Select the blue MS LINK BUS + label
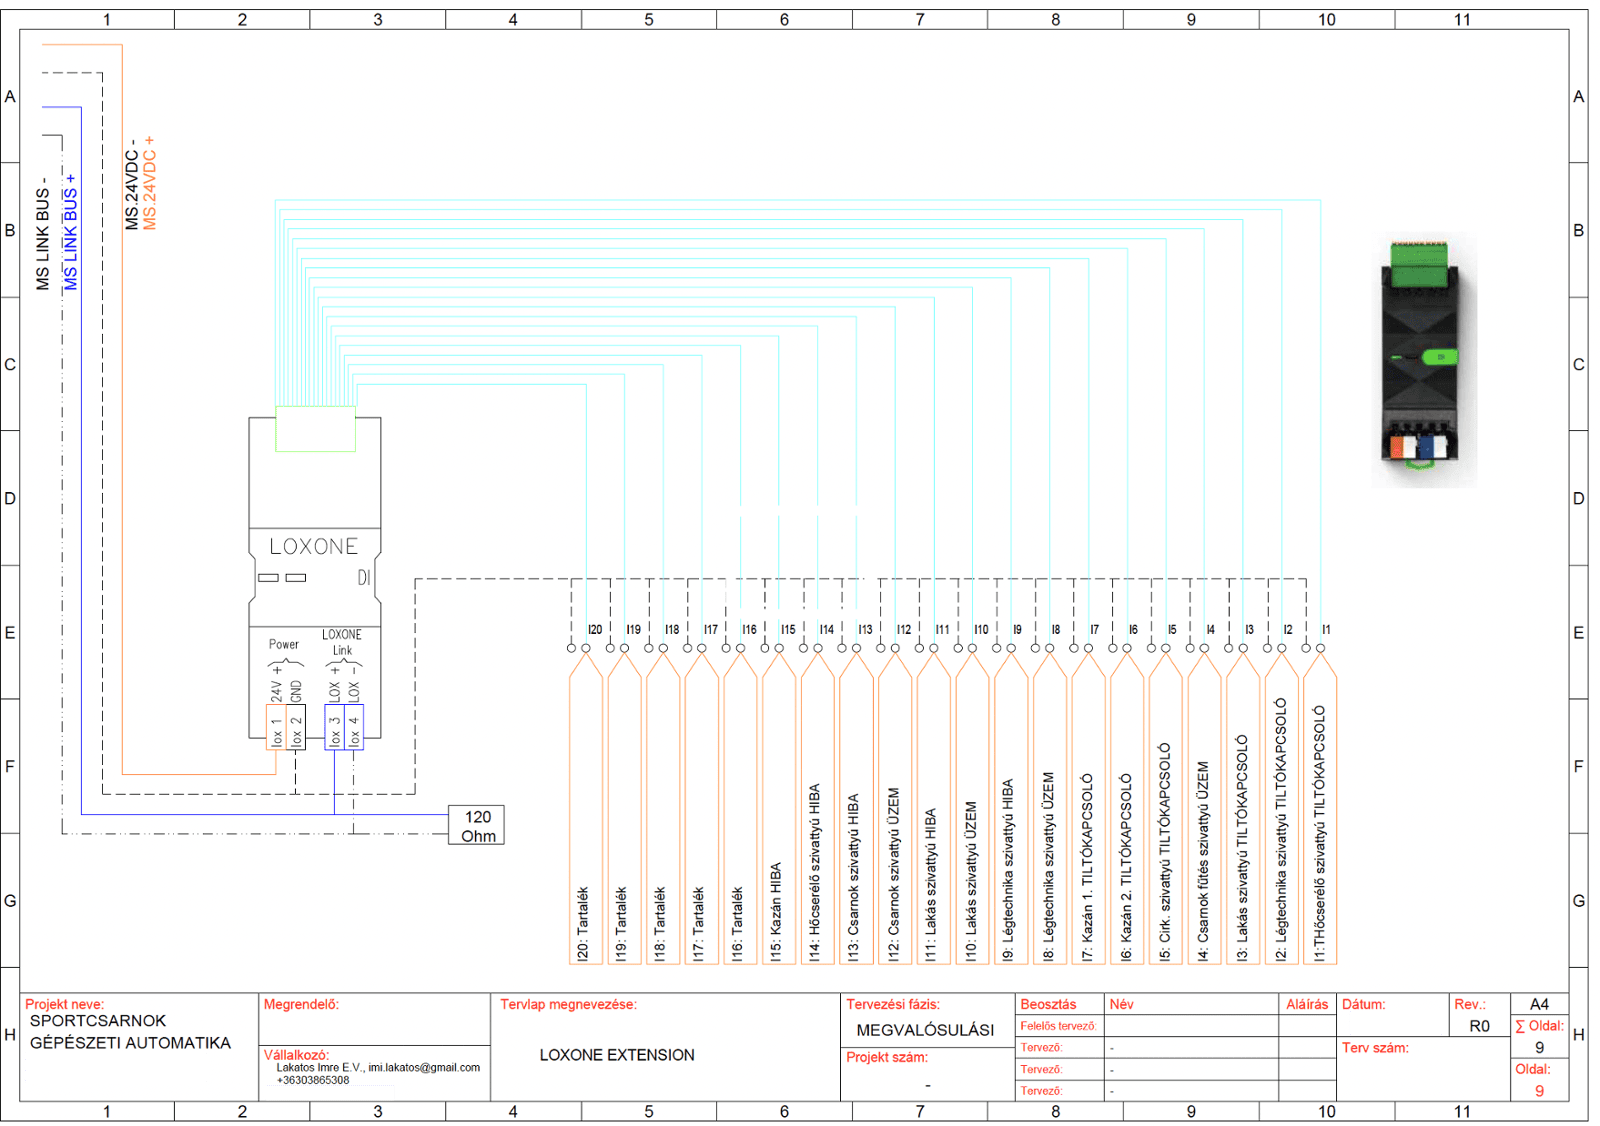The image size is (1600, 1126). (71, 233)
